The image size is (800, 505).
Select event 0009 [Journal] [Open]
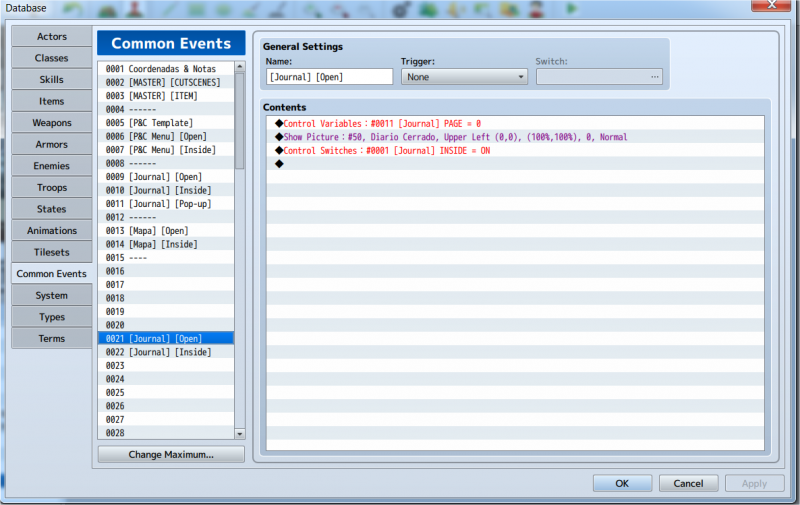166,177
